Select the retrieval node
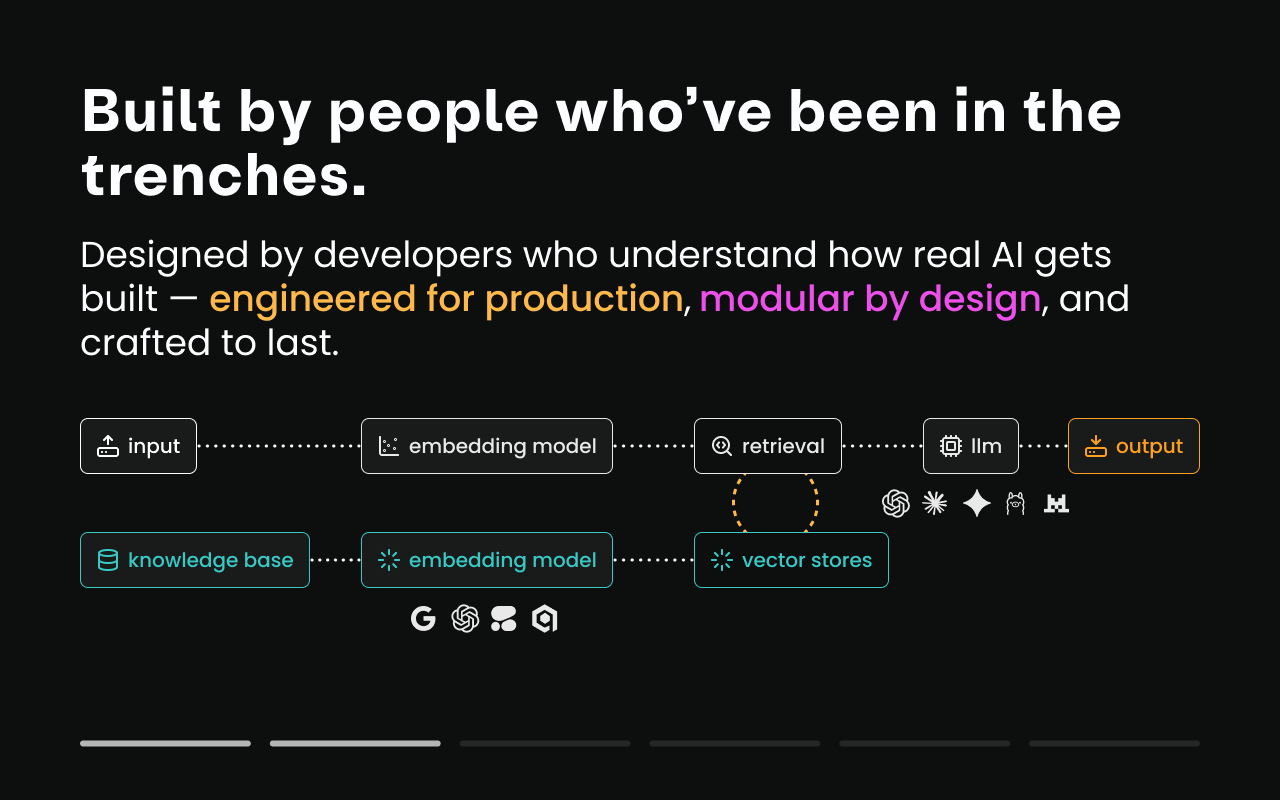1280x800 pixels. (x=767, y=446)
